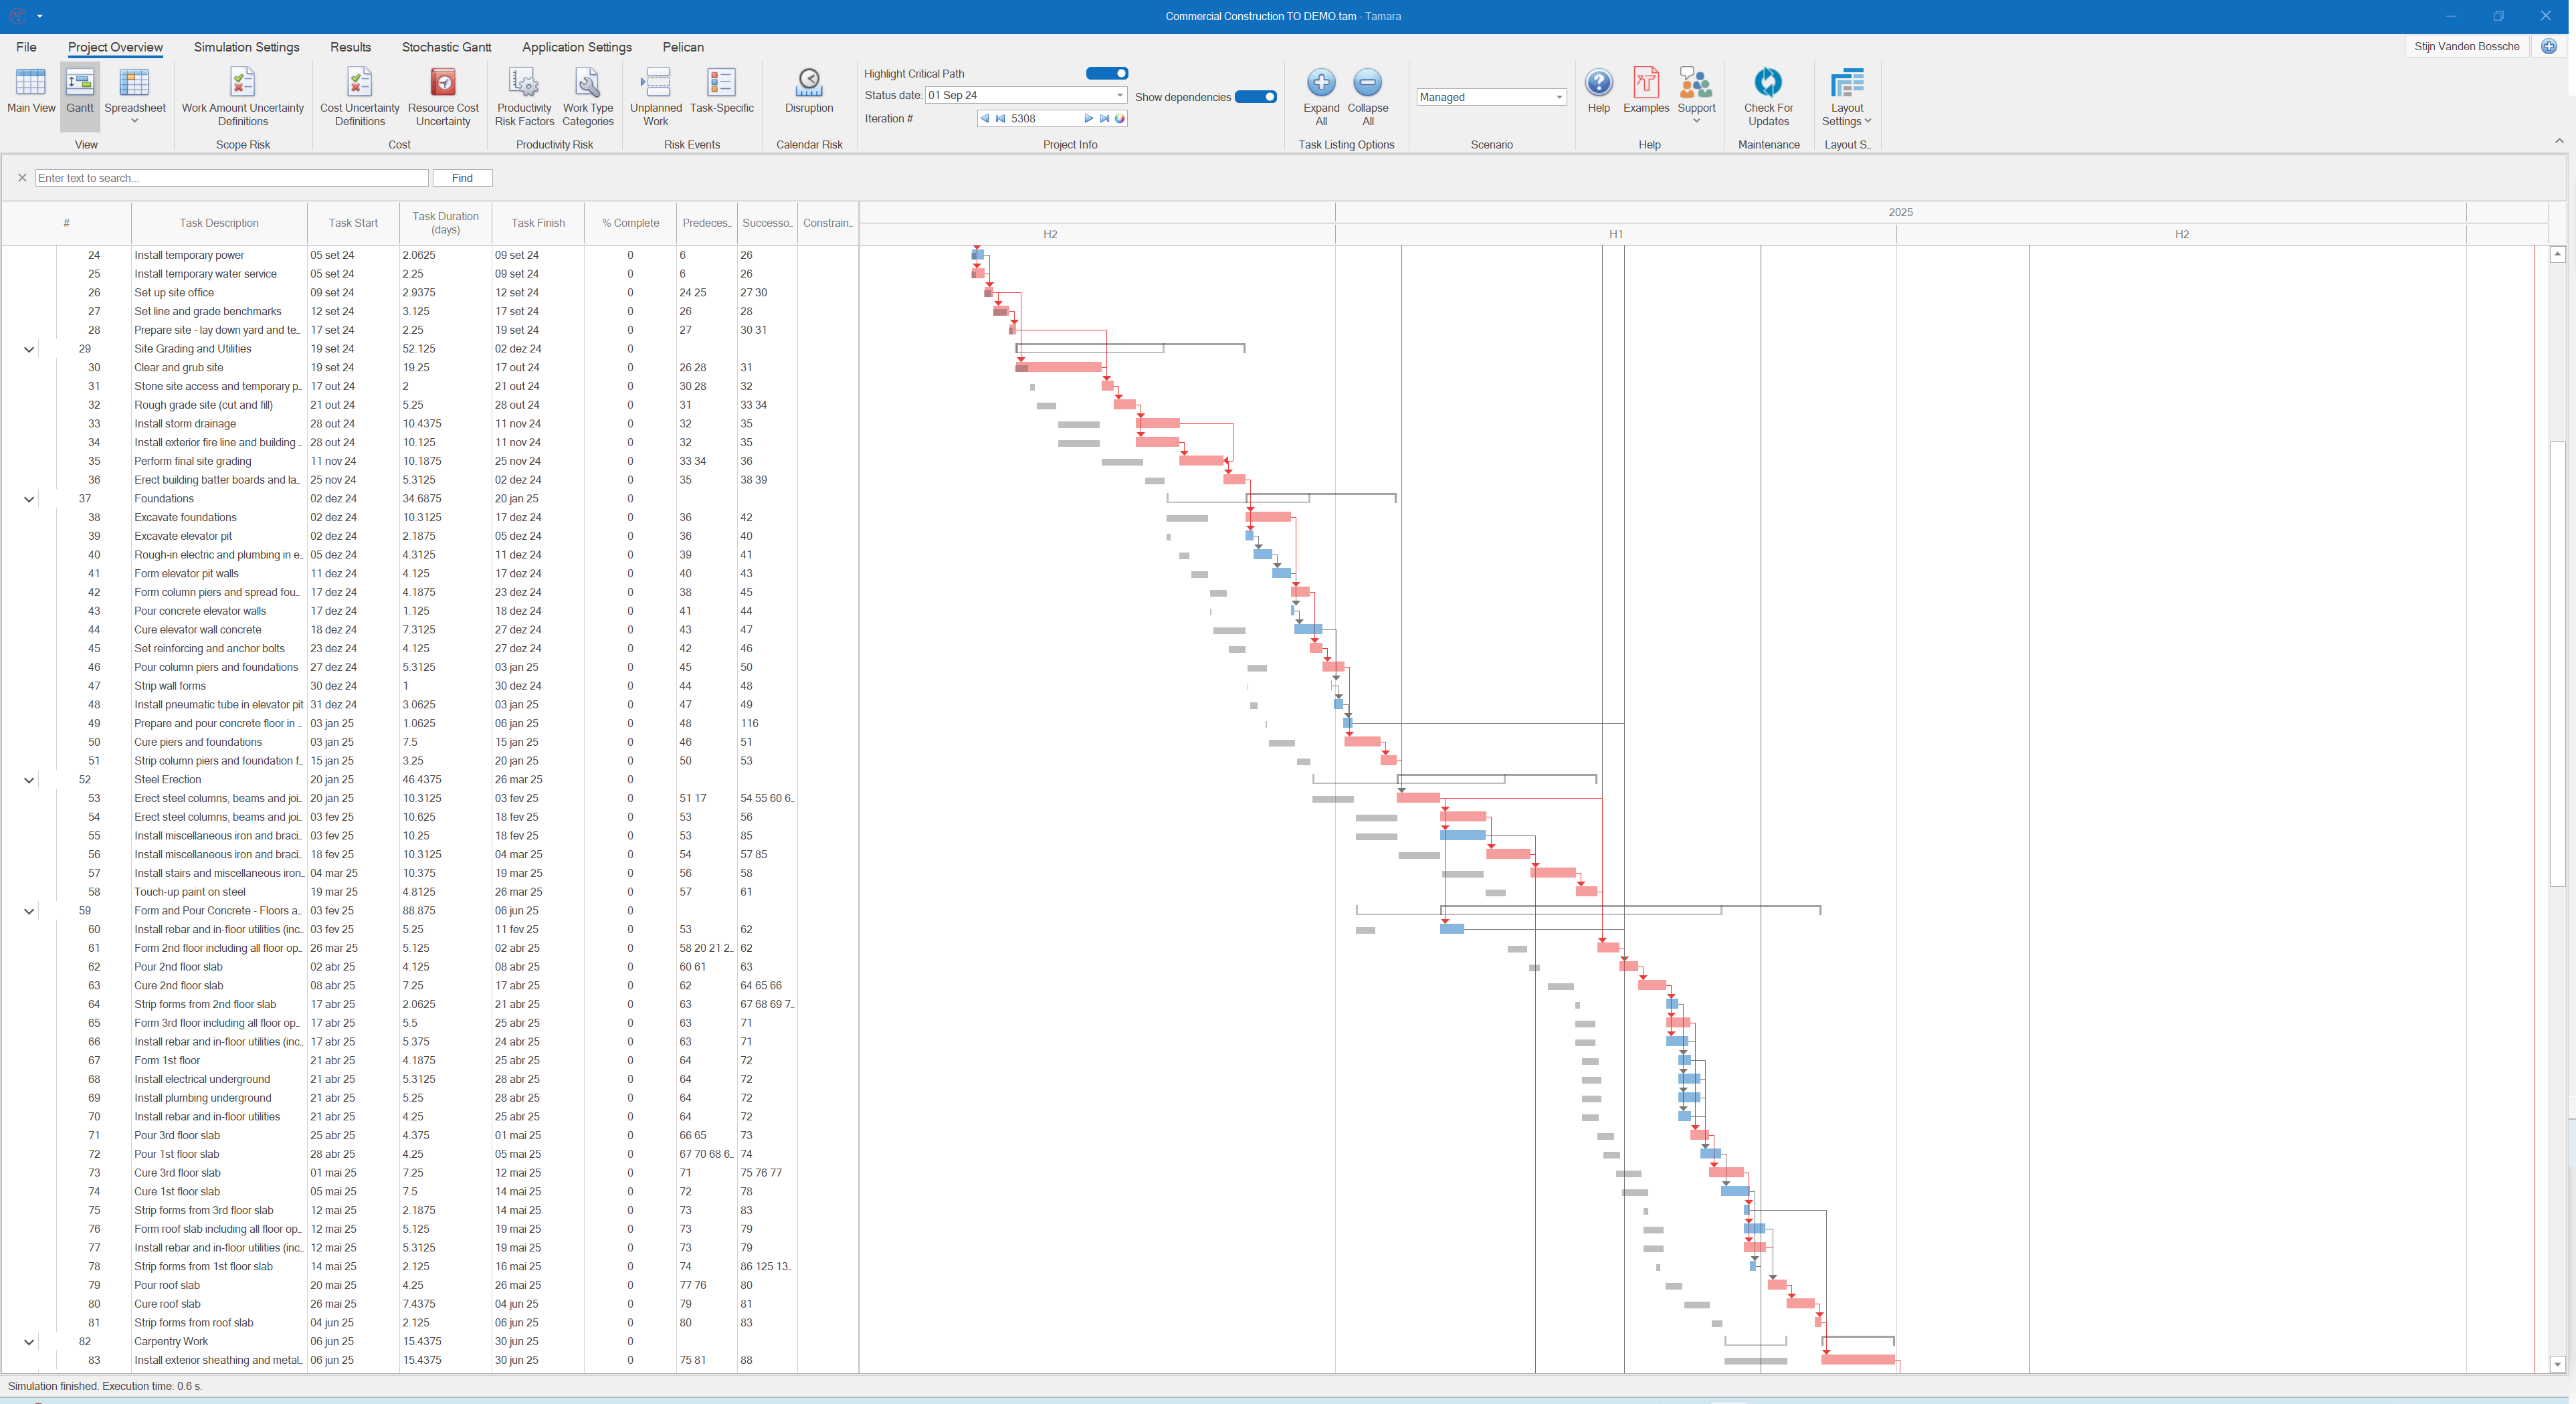Click the iteration color wheel icon
The height and width of the screenshot is (1404, 2576).
point(1120,118)
